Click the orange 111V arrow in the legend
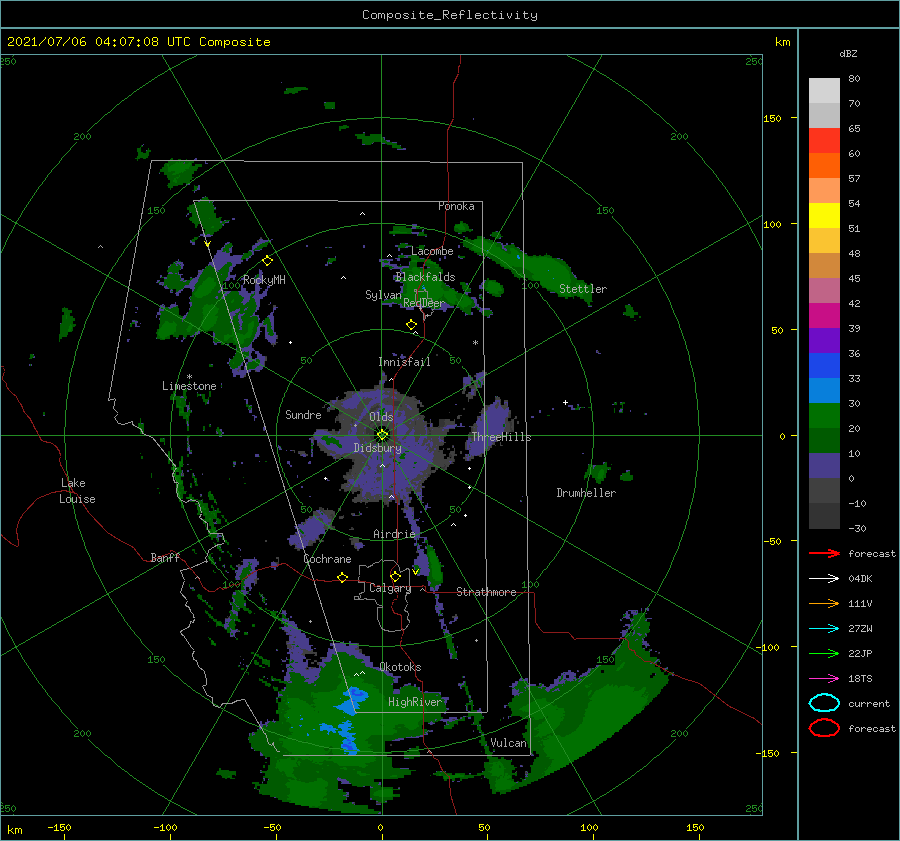The image size is (900, 841). 824,603
